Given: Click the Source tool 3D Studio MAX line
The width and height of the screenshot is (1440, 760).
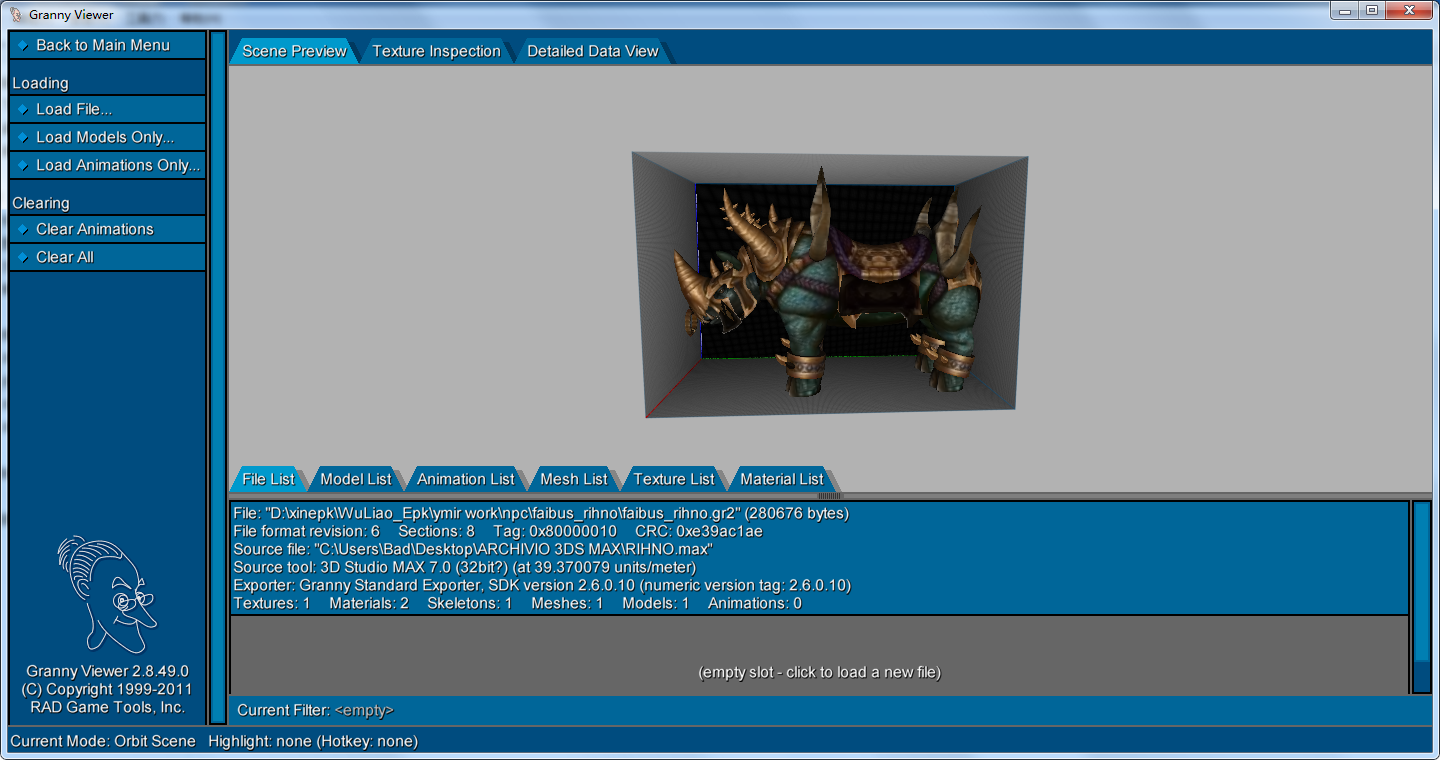Looking at the screenshot, I should click(x=465, y=567).
